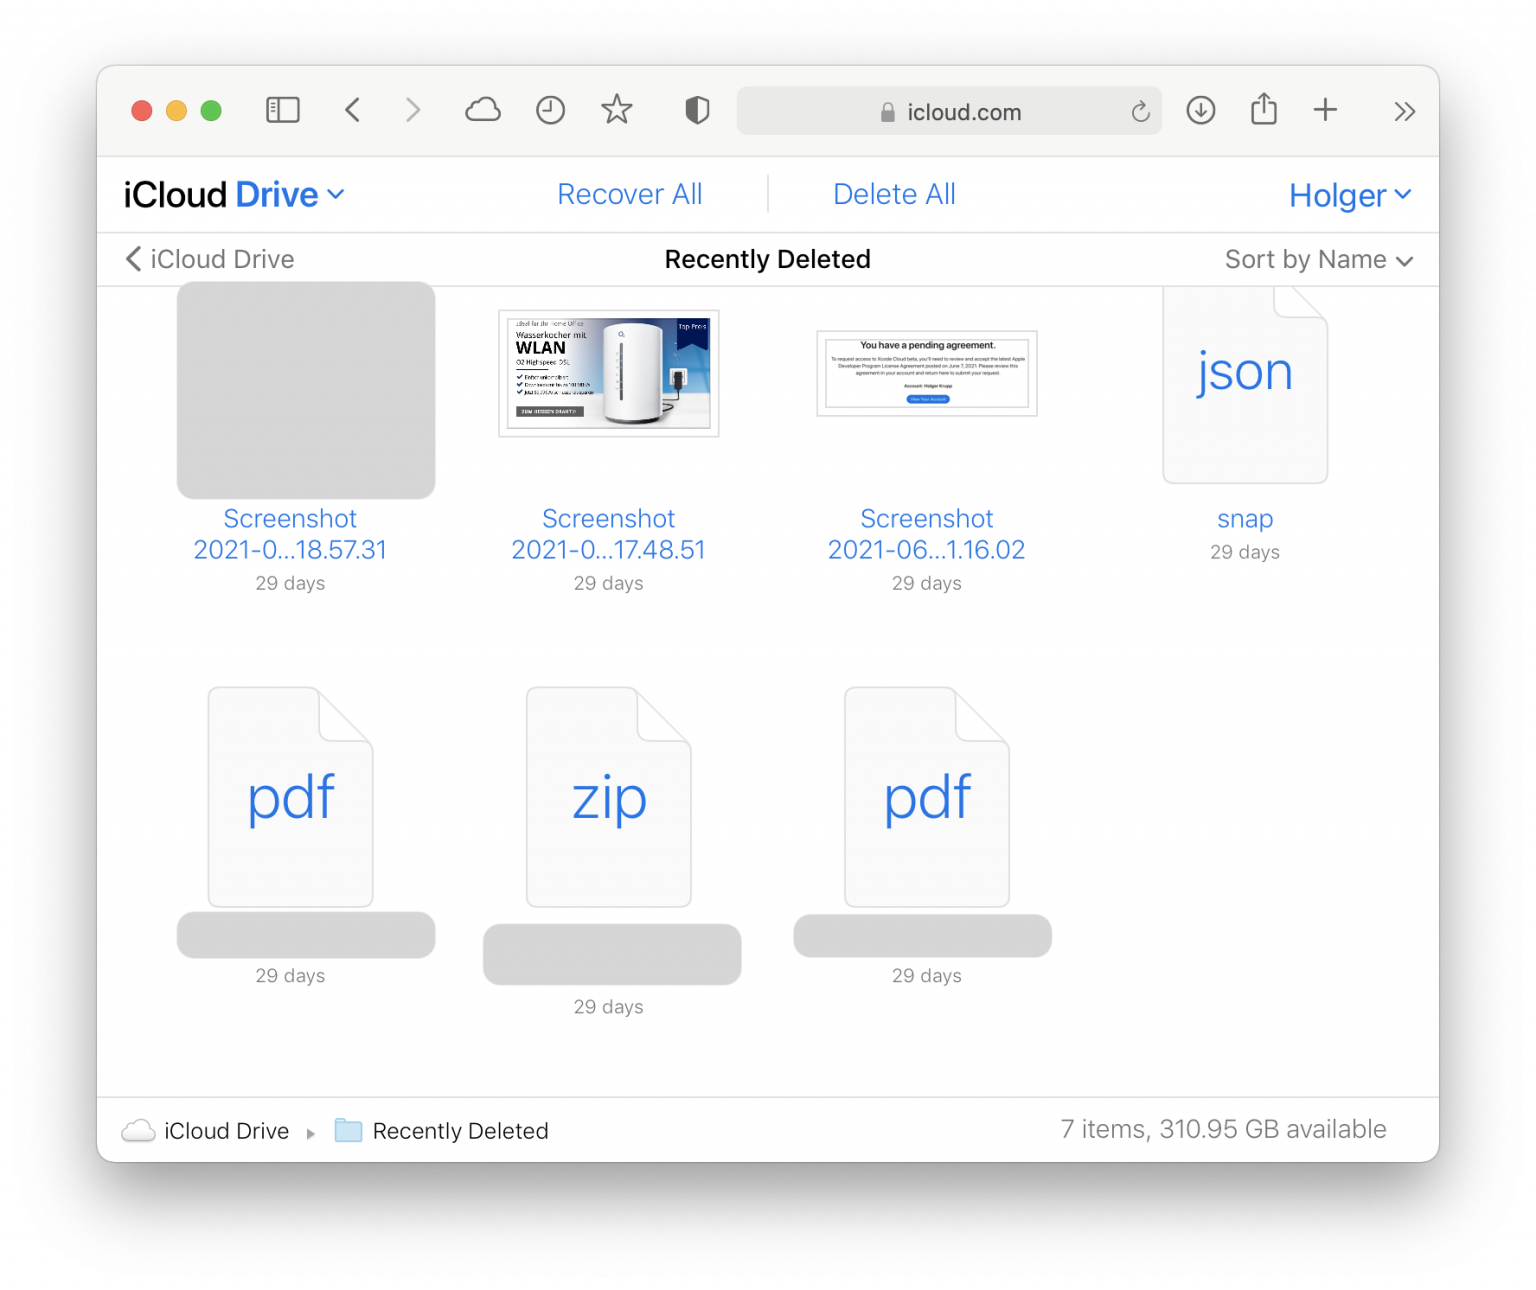
Task: Go back to previous page
Action: (352, 110)
